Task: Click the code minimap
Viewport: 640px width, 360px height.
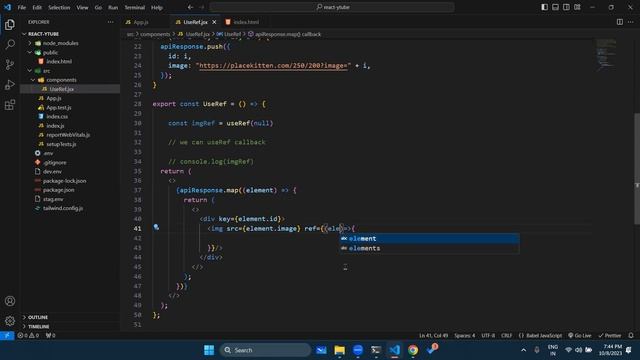Action: (x=606, y=55)
